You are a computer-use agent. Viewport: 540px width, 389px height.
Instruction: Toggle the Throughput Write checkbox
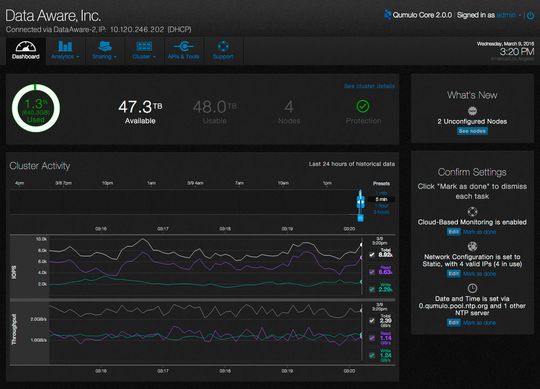(372, 355)
